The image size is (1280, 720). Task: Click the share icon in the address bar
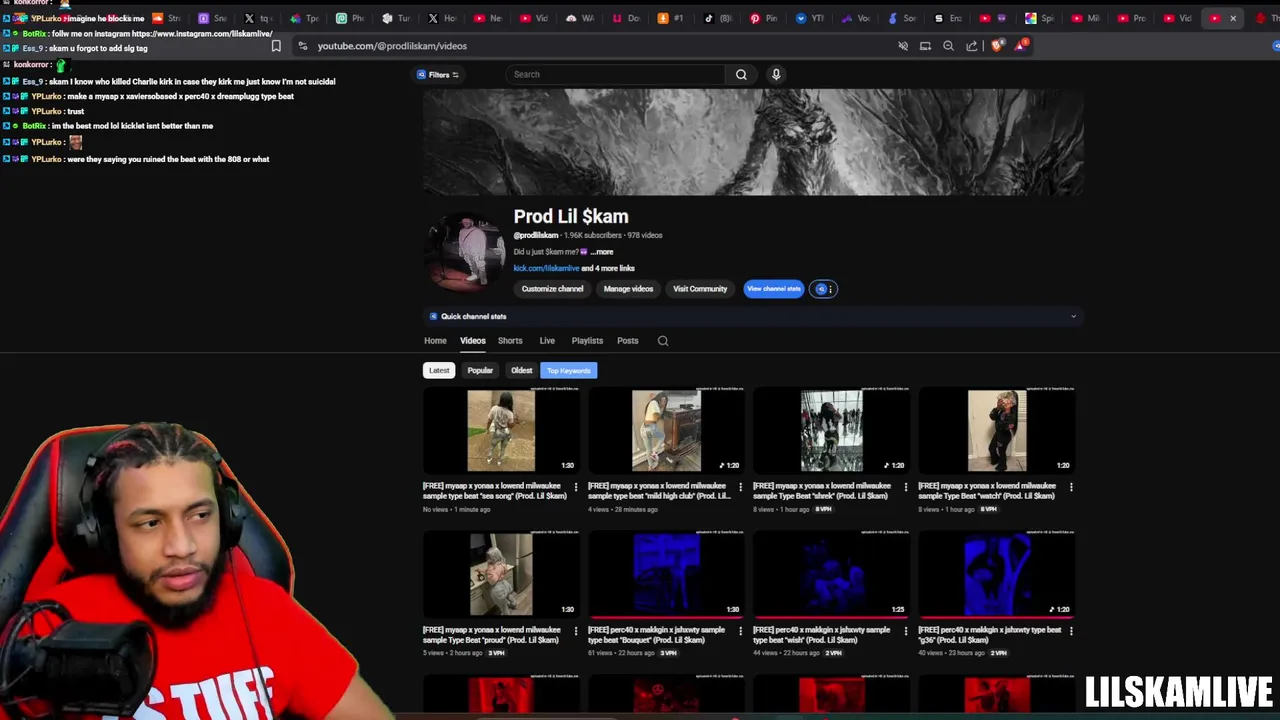[972, 46]
